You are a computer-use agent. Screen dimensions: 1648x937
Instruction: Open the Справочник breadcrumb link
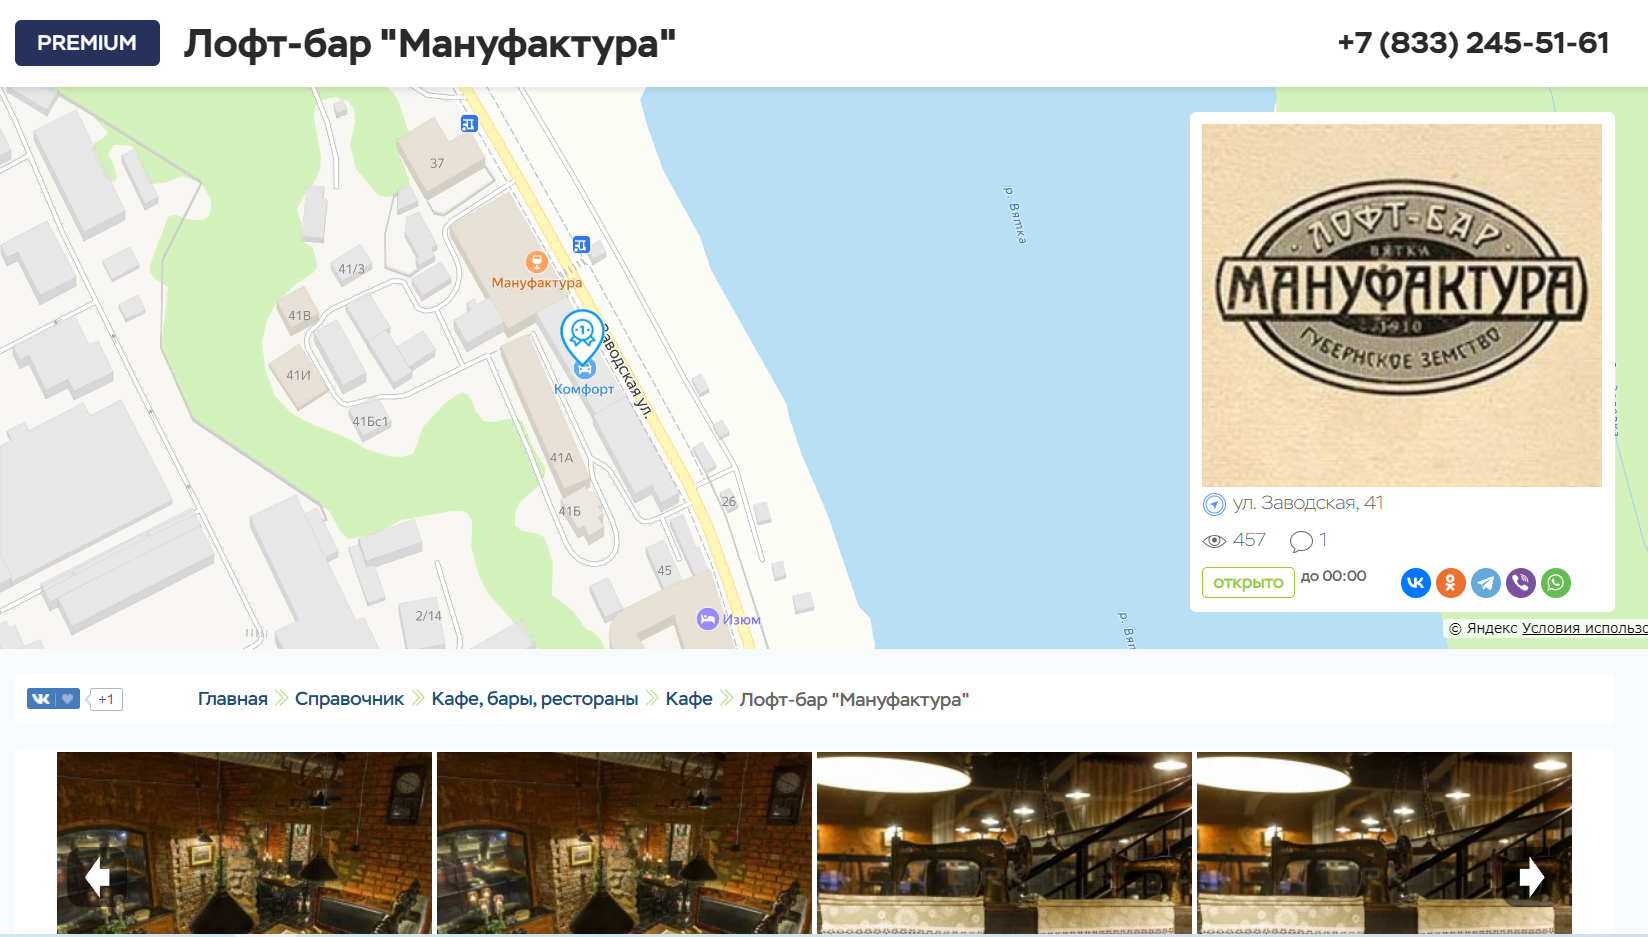(x=349, y=699)
